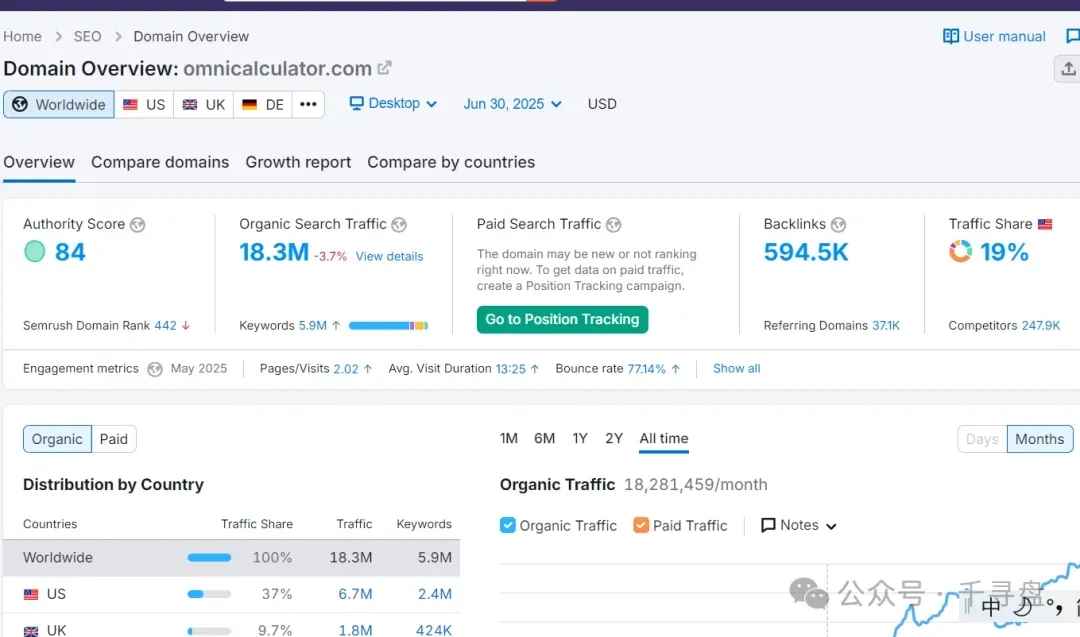1080x637 pixels.
Task: Switch chart granularity to Months
Action: click(x=1039, y=439)
